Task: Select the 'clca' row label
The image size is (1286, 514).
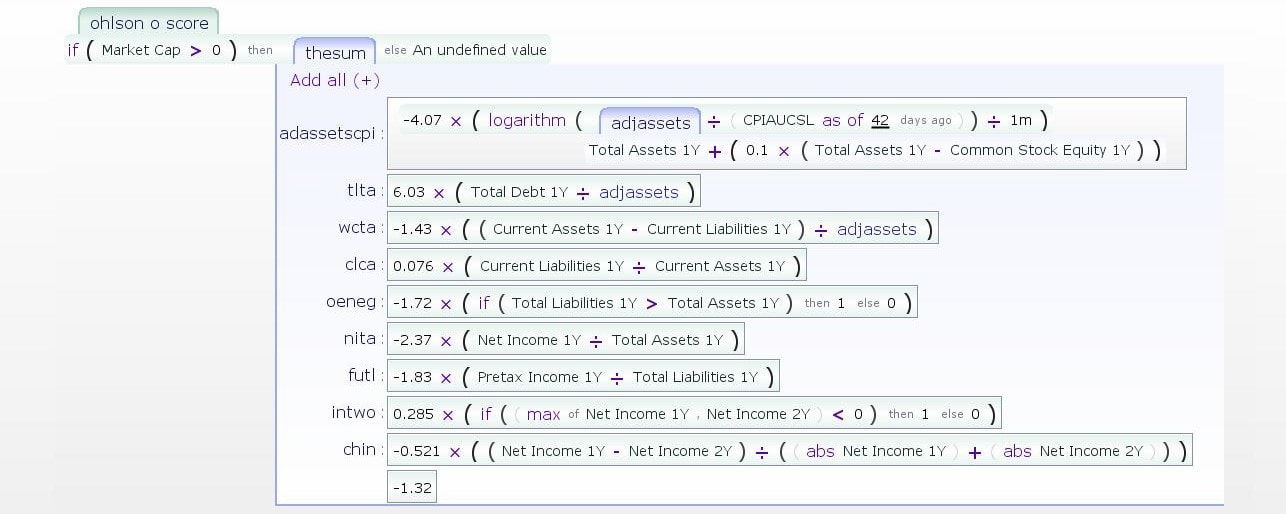Action: coord(360,264)
